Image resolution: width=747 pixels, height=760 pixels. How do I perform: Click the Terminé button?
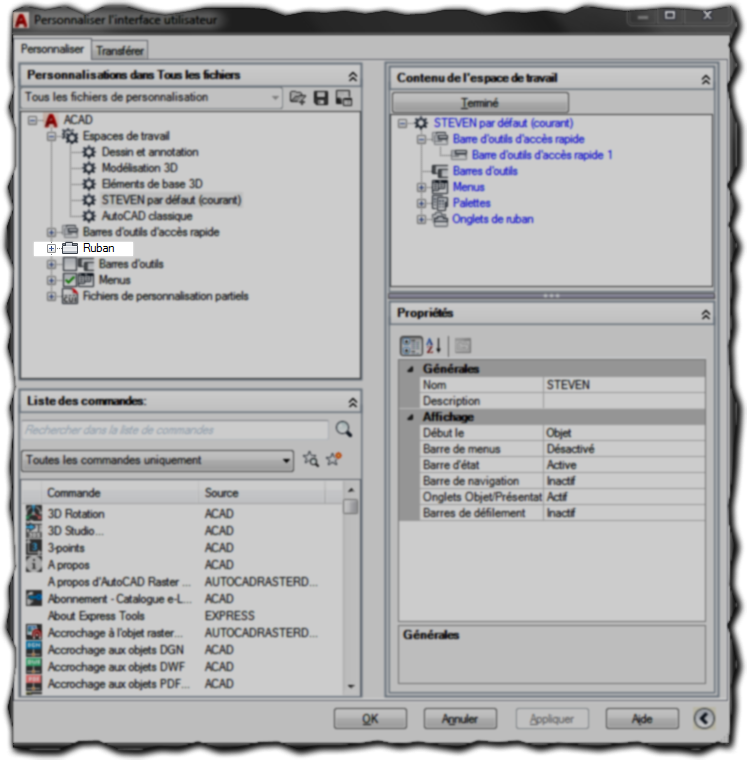(x=480, y=103)
